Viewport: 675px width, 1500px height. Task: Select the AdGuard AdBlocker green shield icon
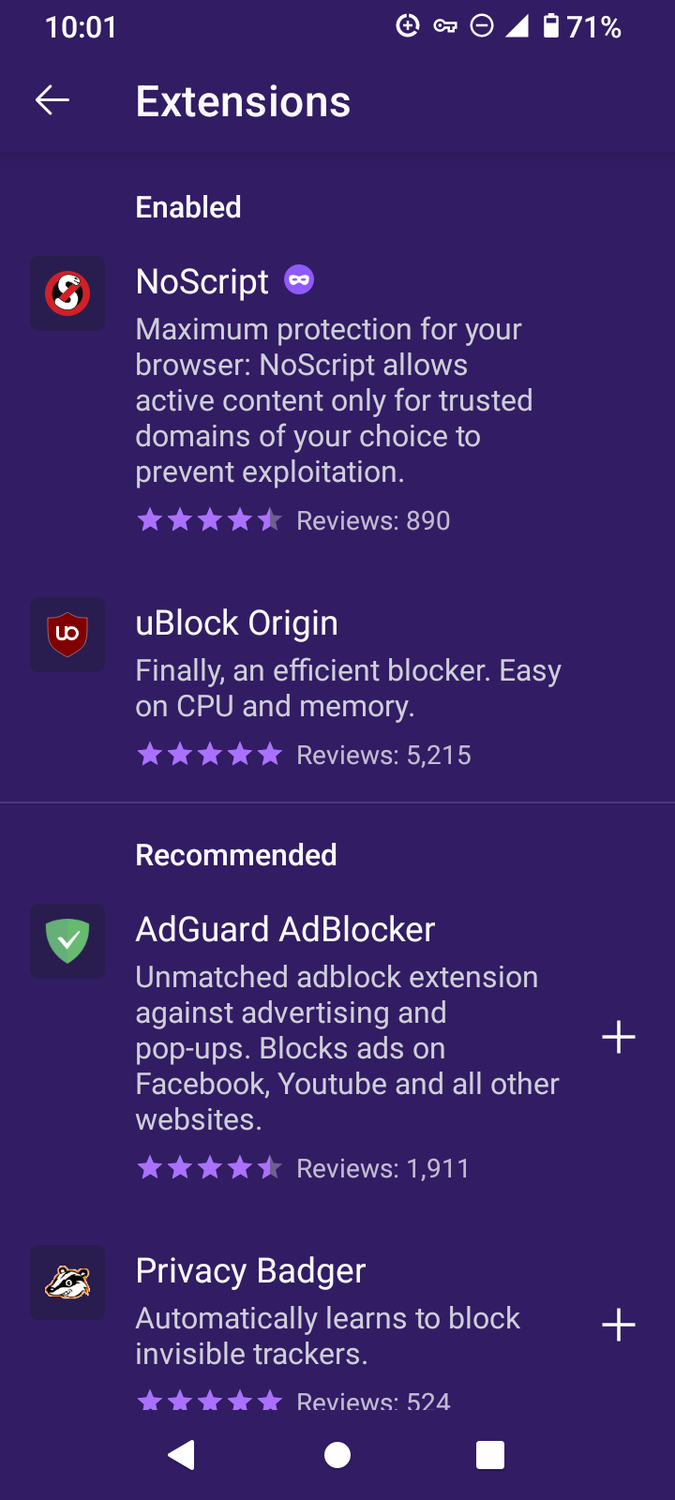tap(67, 941)
